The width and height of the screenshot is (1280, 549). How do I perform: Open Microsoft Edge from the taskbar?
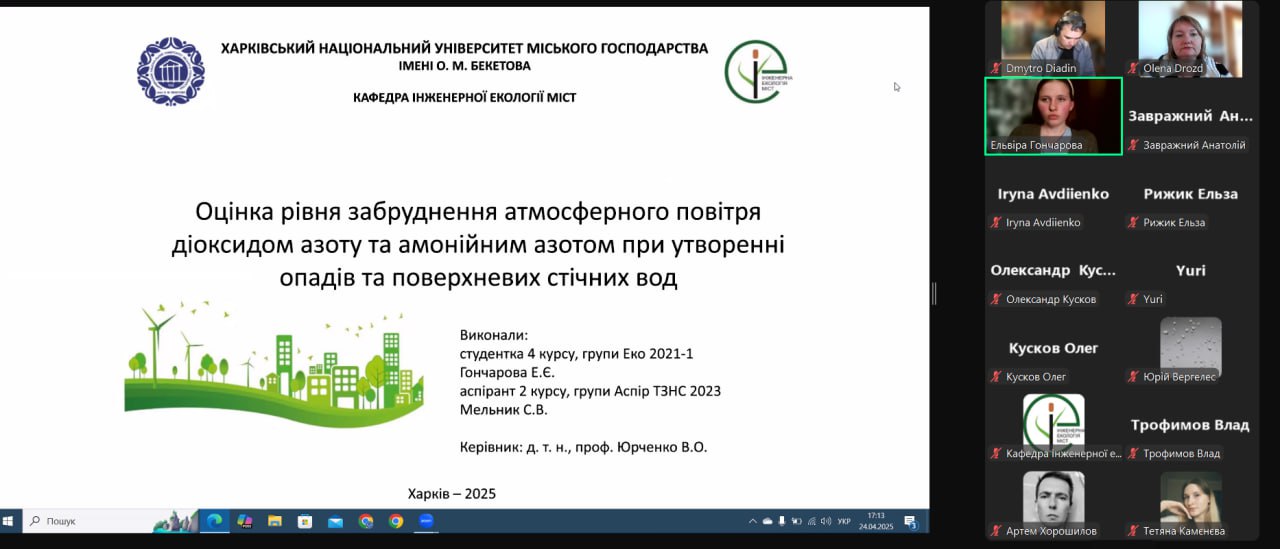click(x=213, y=521)
